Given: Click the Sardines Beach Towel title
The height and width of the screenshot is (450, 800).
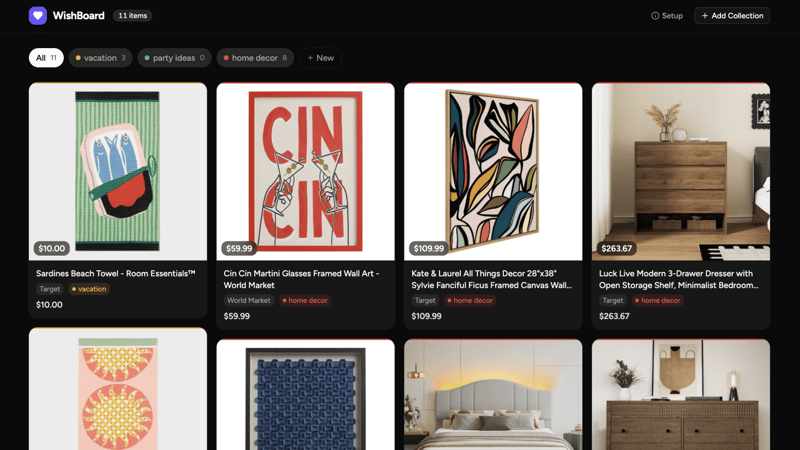Looking at the screenshot, I should pos(116,273).
